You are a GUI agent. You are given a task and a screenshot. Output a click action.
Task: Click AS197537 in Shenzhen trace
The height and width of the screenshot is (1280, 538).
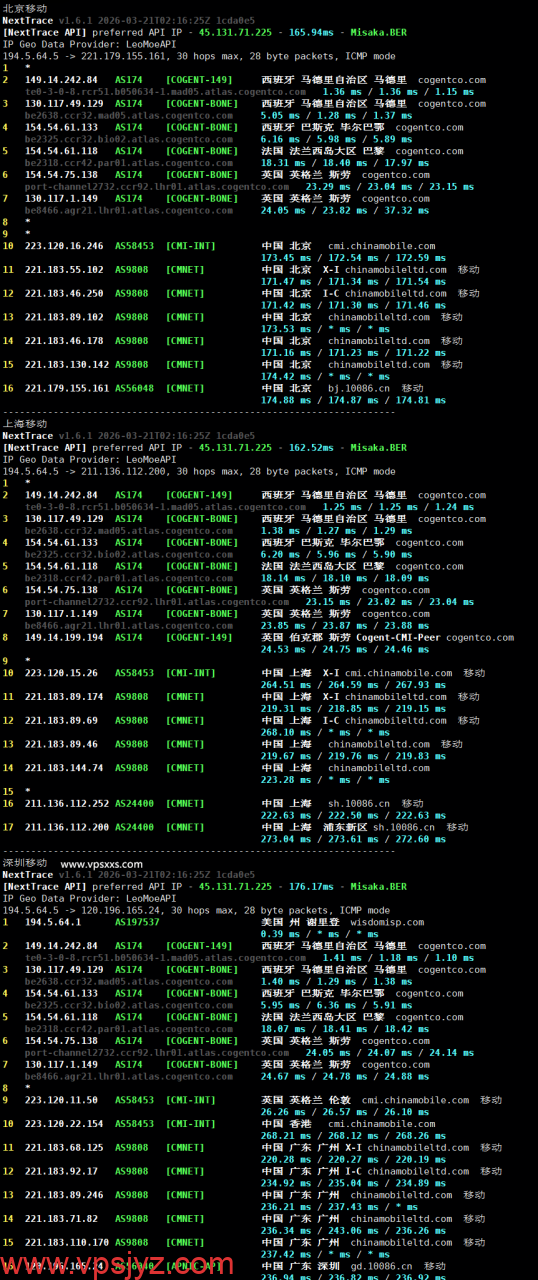tap(135, 922)
